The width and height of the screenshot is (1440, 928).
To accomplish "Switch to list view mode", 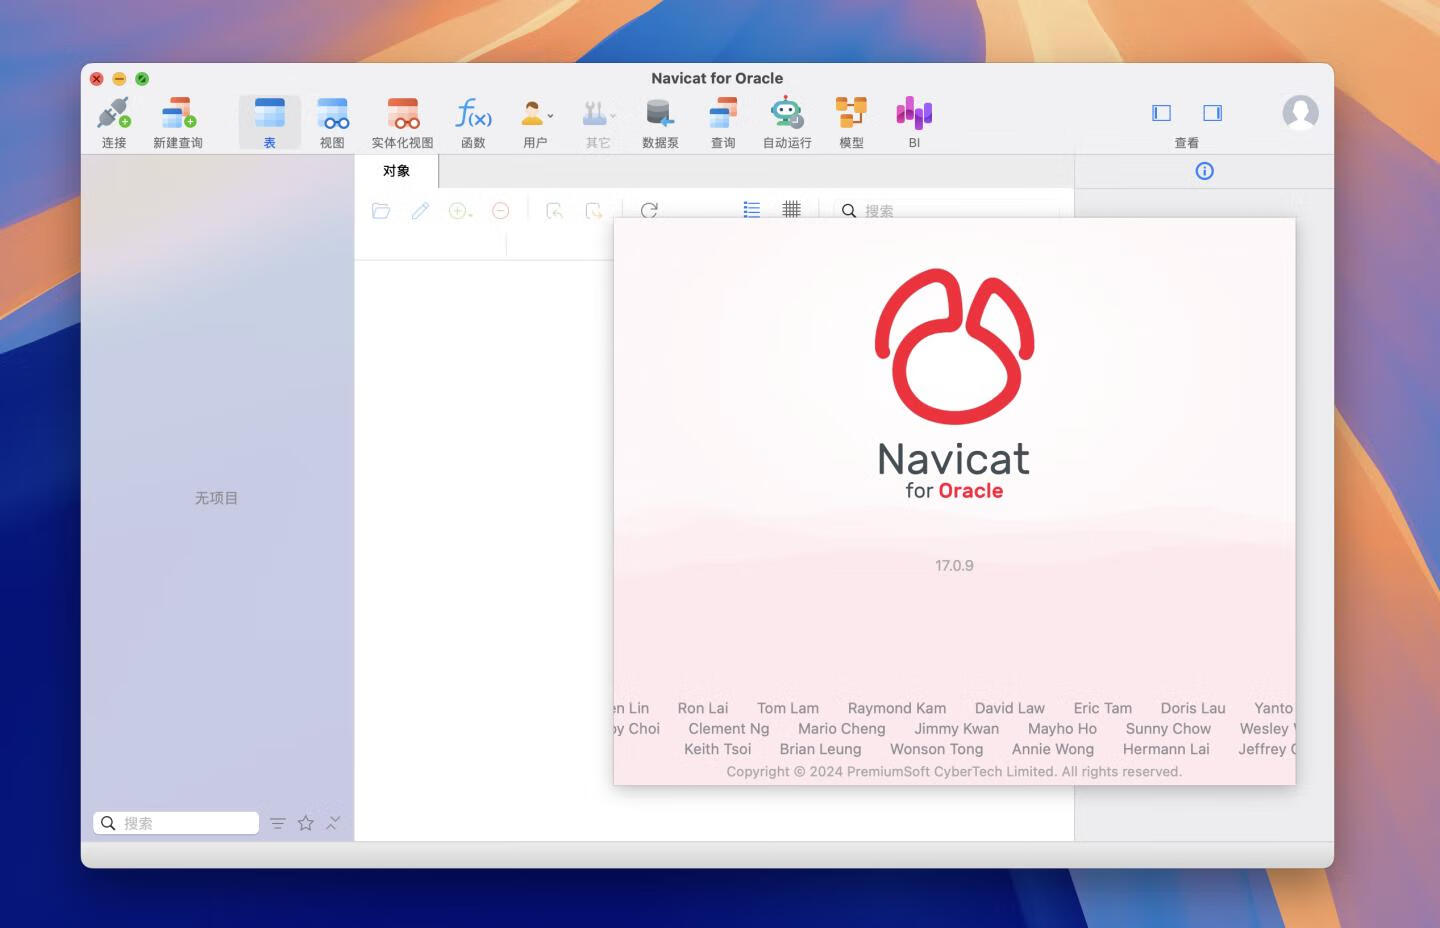I will [752, 210].
